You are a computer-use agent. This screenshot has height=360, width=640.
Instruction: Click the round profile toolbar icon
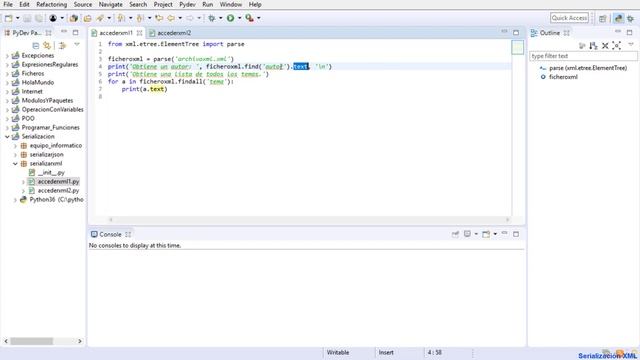[x=53, y=18]
